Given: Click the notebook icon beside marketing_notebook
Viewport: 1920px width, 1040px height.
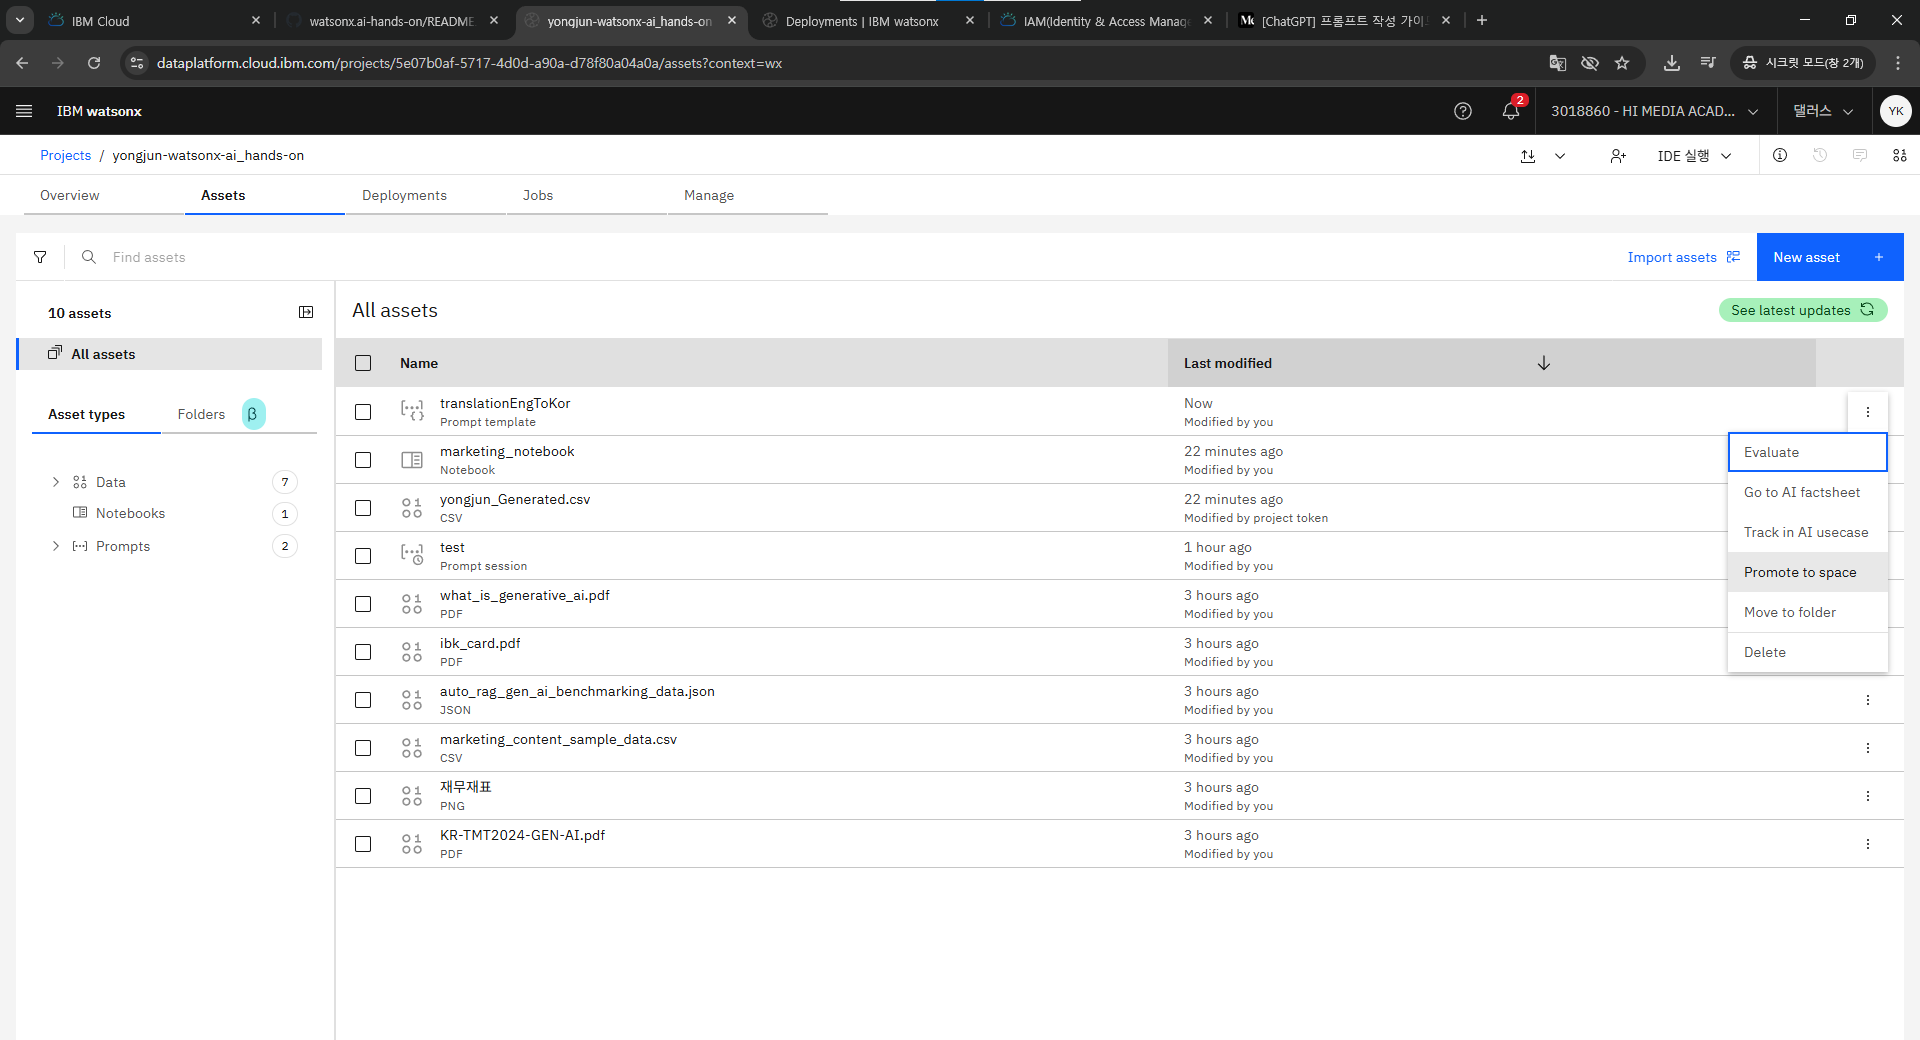Looking at the screenshot, I should 412,460.
